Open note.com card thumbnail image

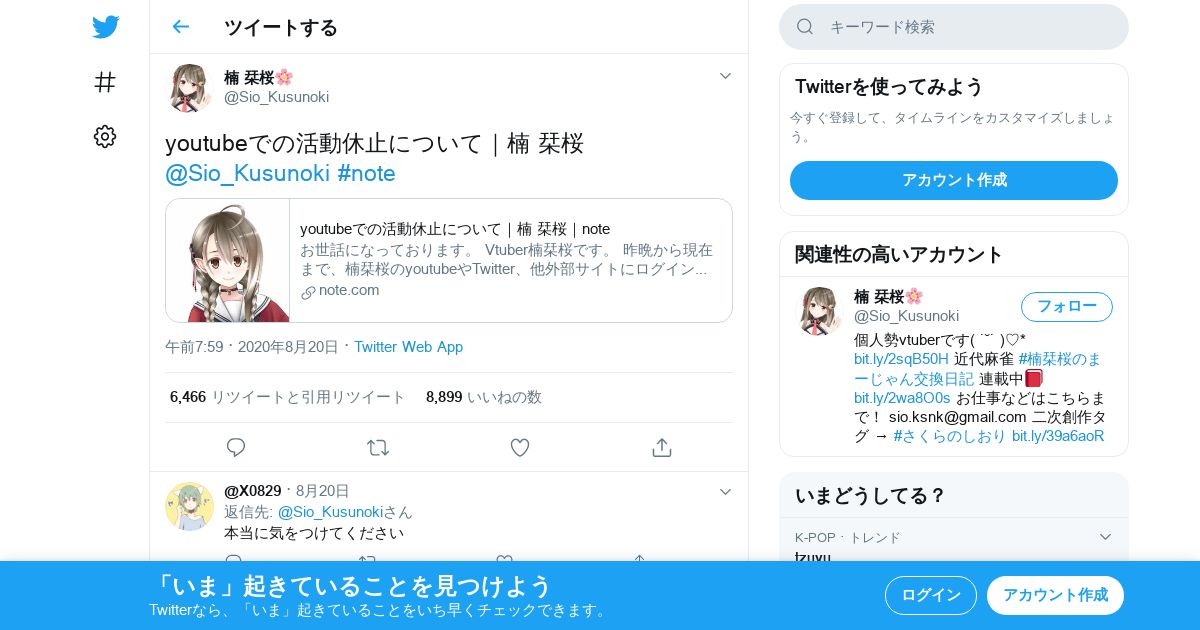[228, 261]
